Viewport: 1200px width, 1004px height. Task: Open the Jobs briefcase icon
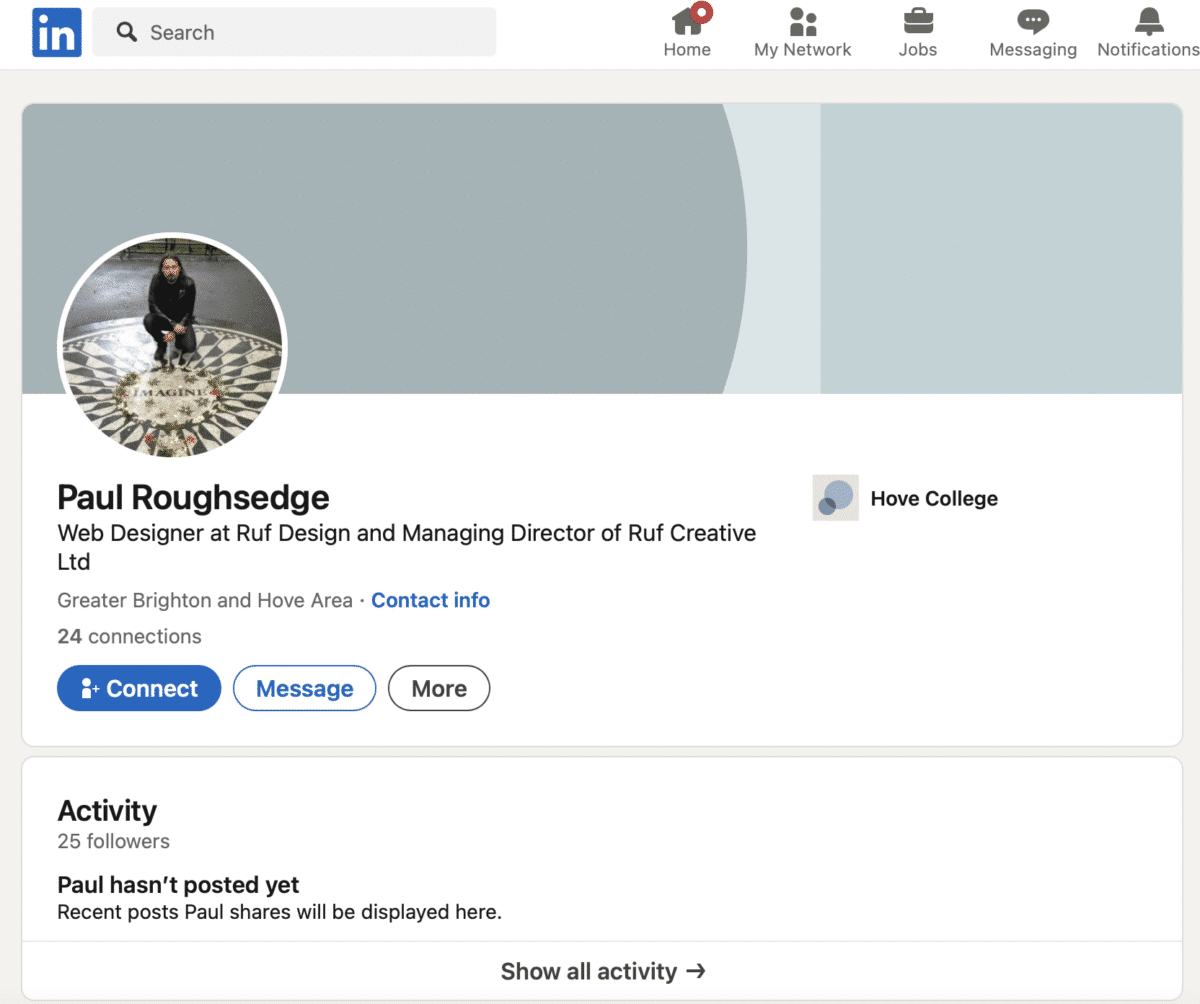tap(918, 21)
